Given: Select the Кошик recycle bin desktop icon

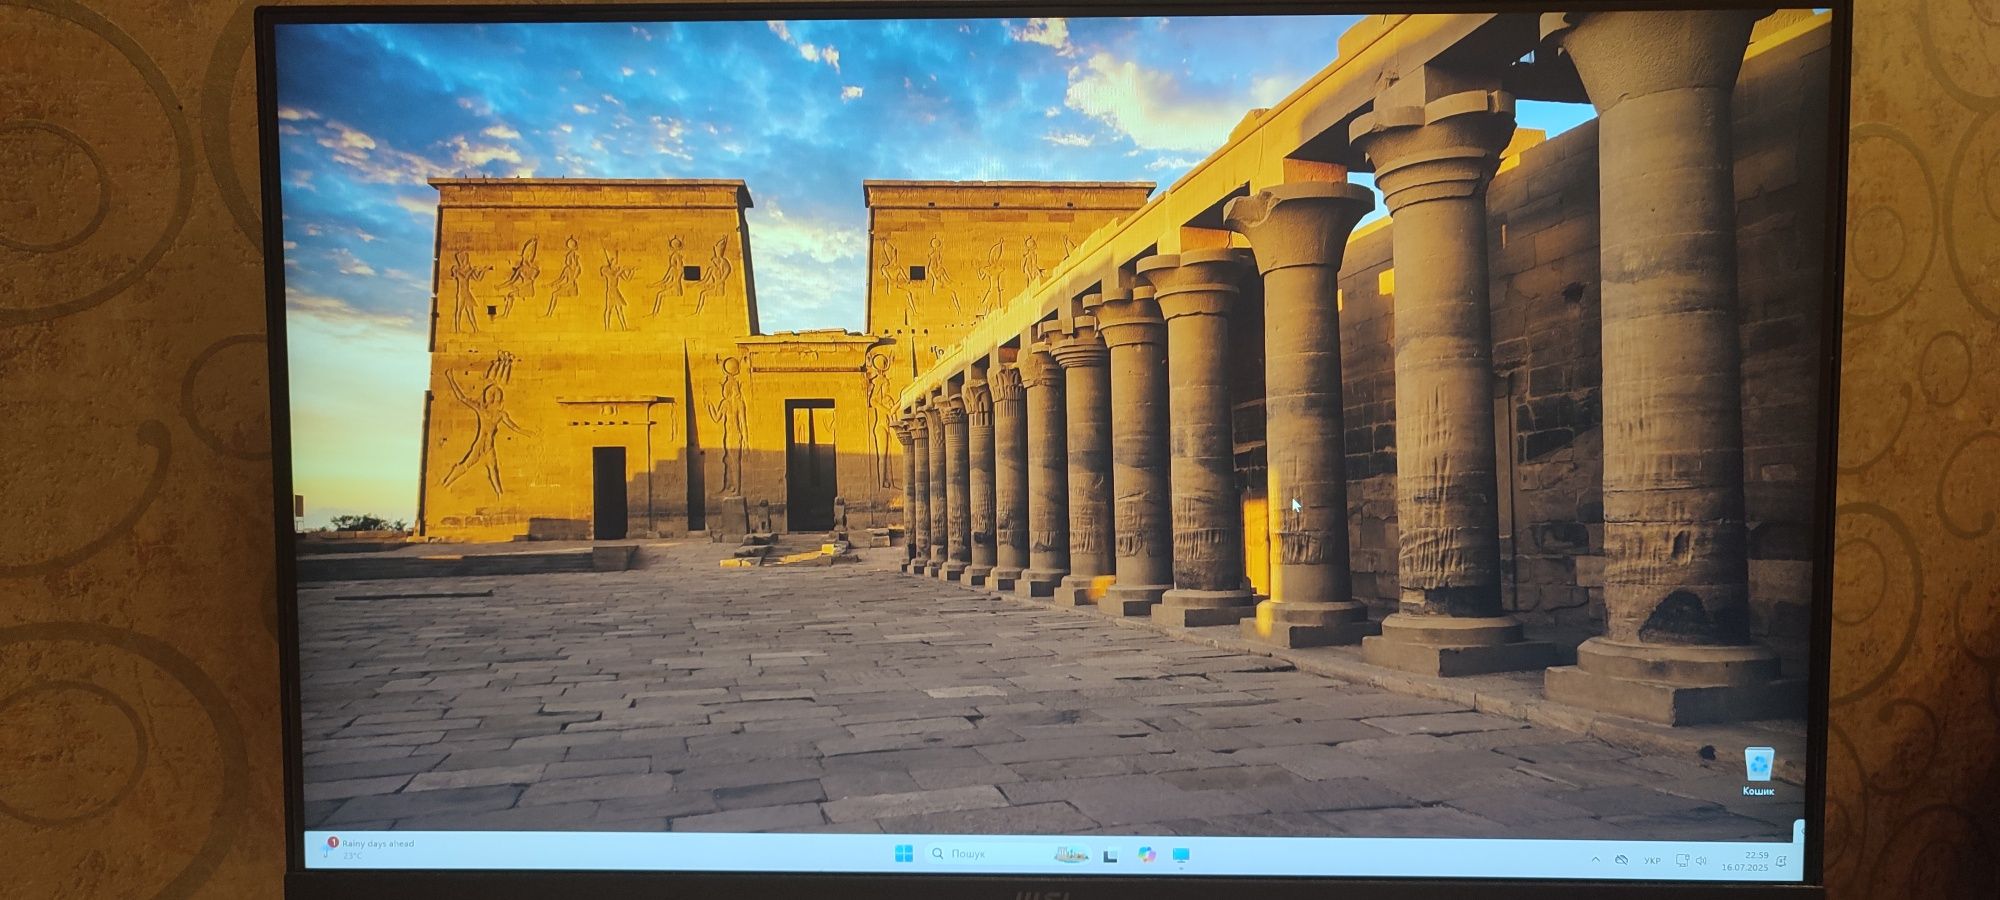Looking at the screenshot, I should [x=1759, y=771].
